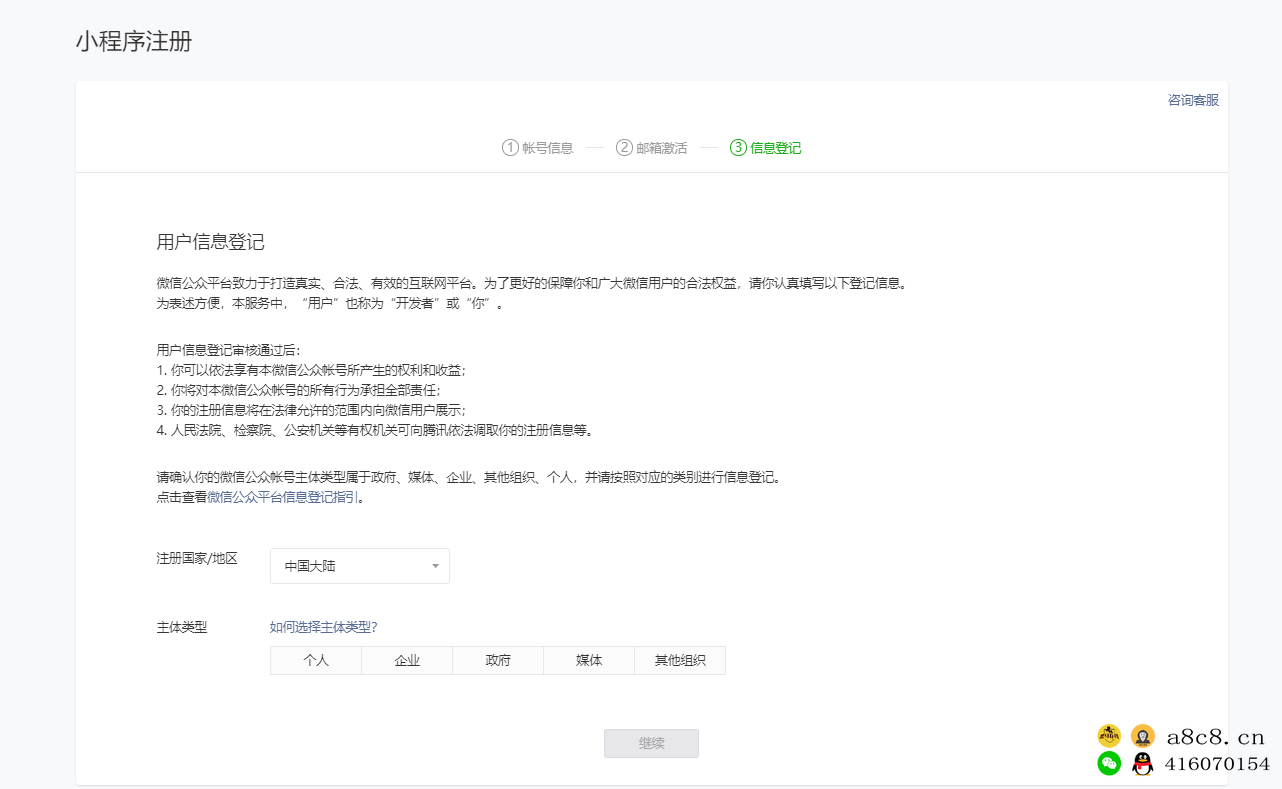Click the line starting 3. 你的注册信息
The image size is (1282, 789).
coord(311,410)
